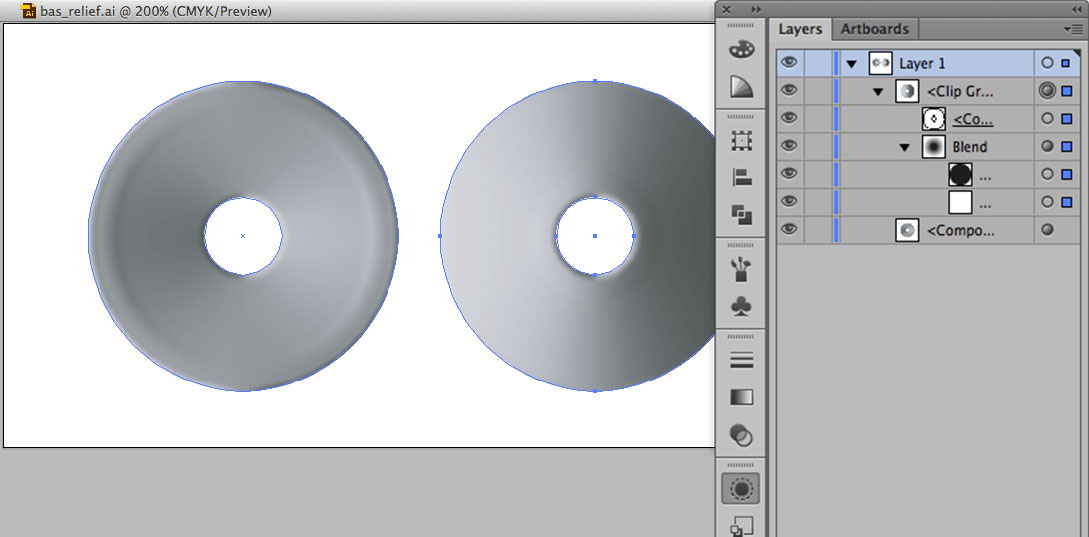
Task: Click target circle of the white square sublayer
Action: (x=1047, y=202)
